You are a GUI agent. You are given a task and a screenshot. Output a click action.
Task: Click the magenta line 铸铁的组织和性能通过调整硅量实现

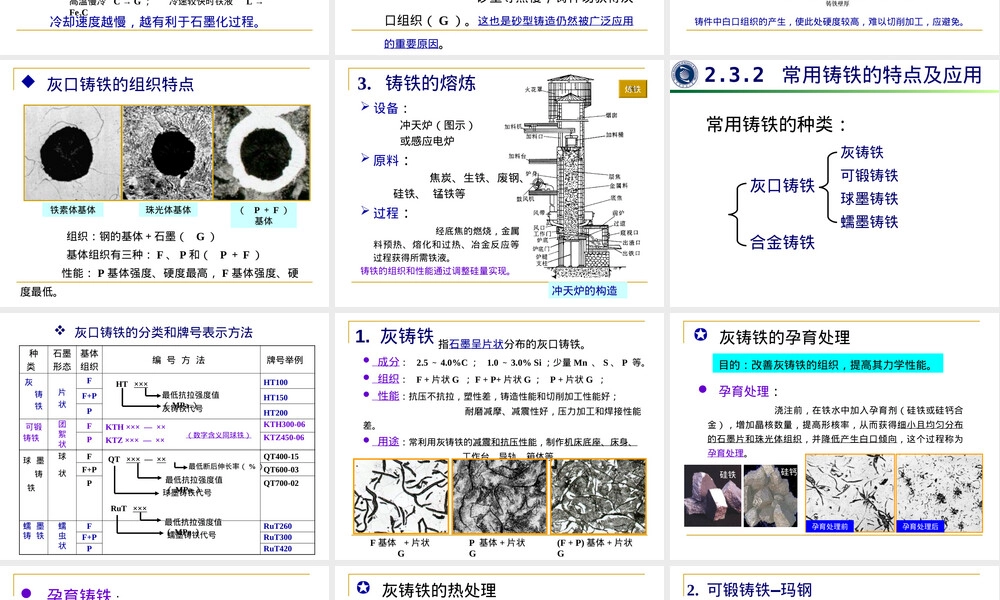[x=436, y=271]
